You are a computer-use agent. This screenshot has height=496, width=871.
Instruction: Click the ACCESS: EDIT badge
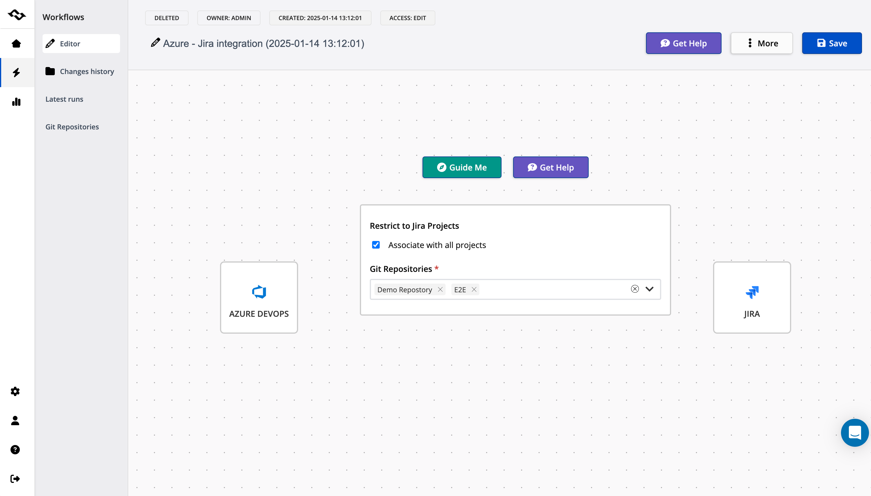(x=408, y=18)
